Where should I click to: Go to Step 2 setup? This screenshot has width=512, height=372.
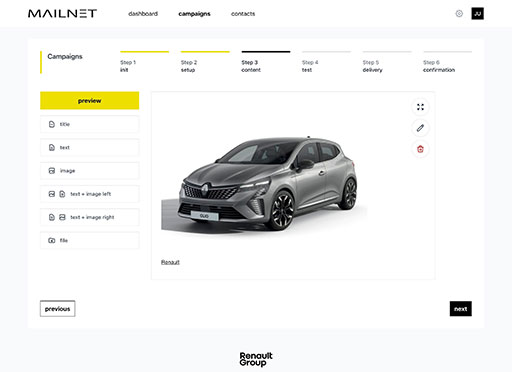[x=205, y=62]
